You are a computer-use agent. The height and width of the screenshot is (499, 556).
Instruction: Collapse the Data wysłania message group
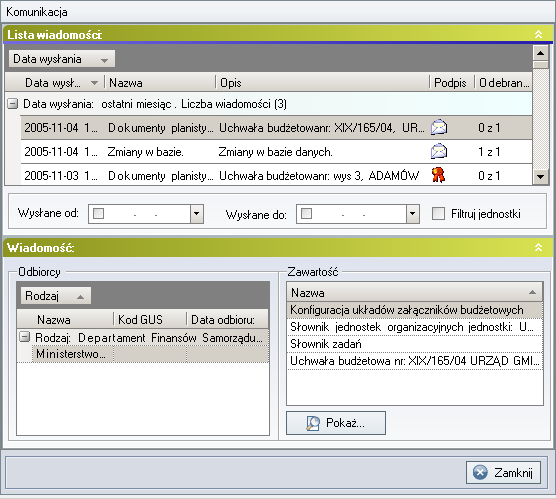click(13, 104)
